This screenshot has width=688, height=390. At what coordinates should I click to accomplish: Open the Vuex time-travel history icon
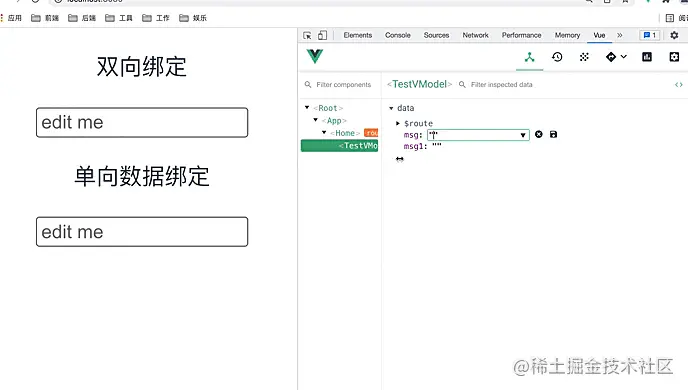[x=557, y=57]
